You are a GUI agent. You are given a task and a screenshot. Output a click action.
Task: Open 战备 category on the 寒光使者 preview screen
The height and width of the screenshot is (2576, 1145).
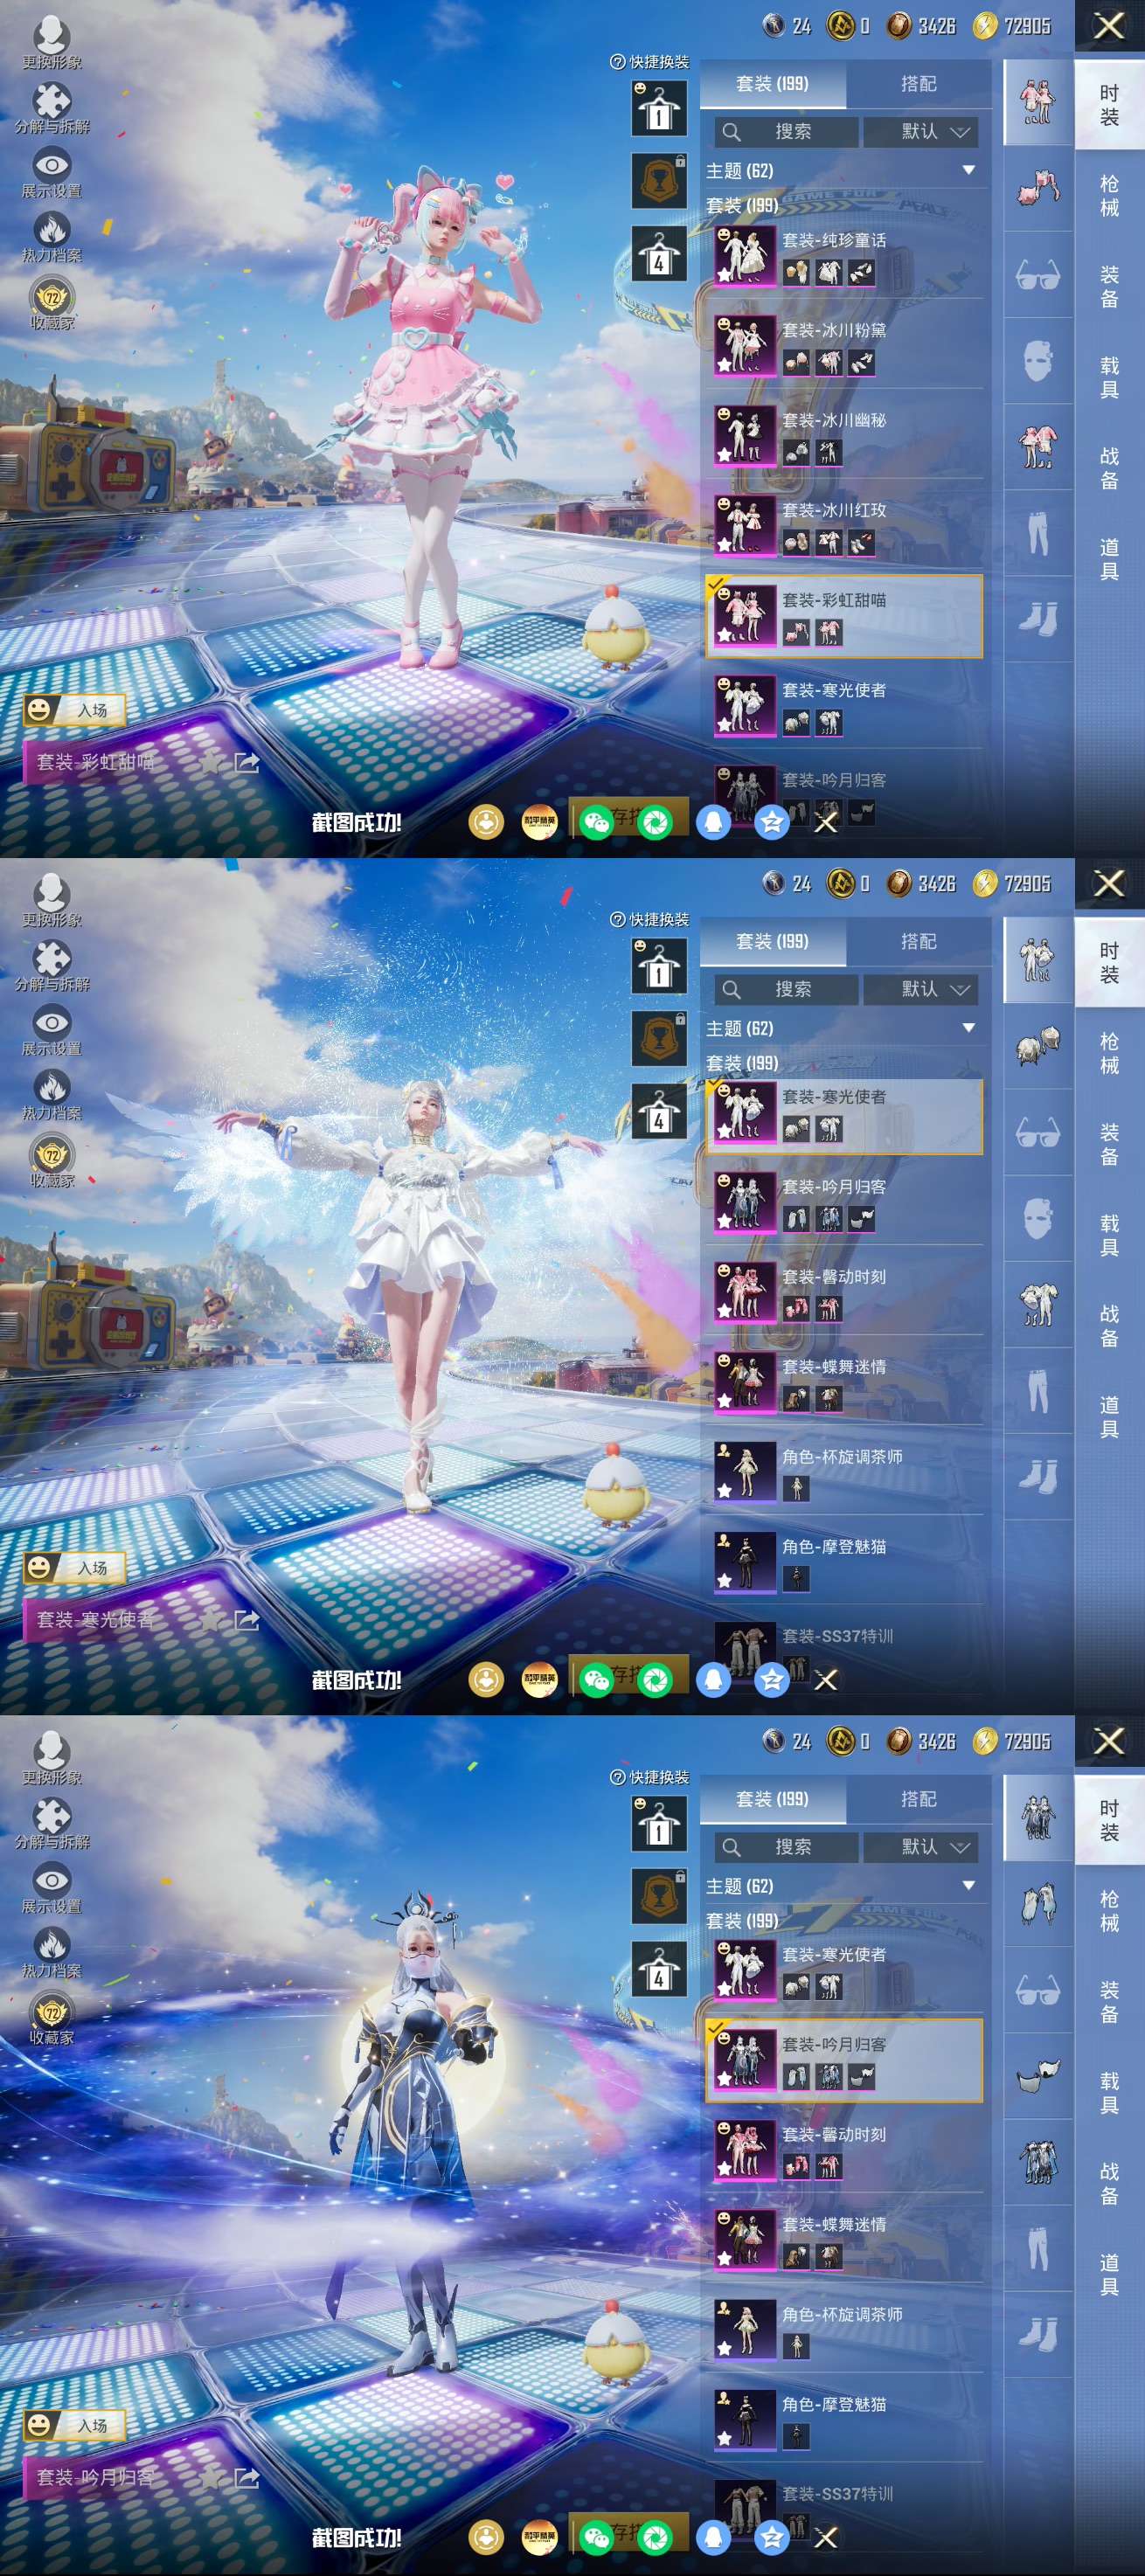1109,1326
